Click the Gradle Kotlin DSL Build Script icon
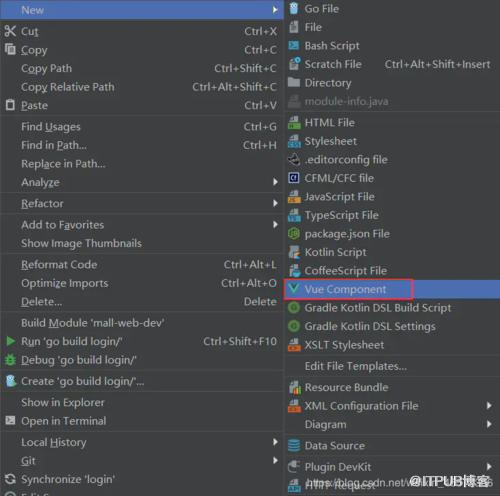 pos(294,308)
